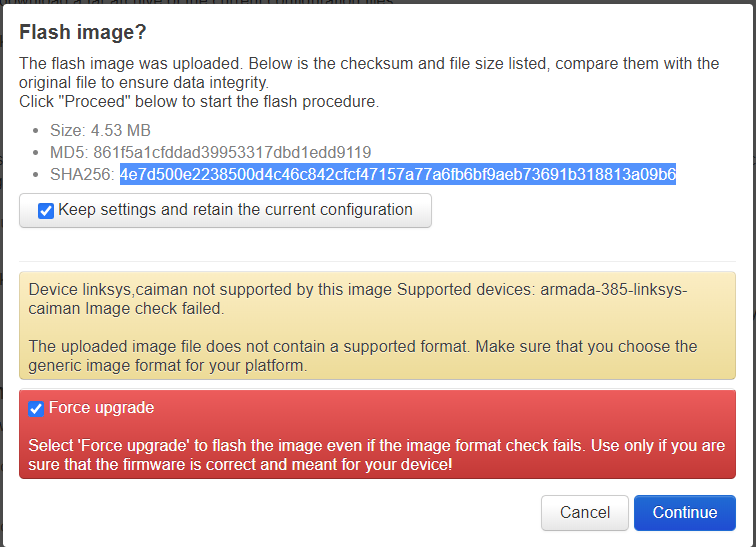Image resolution: width=756 pixels, height=547 pixels.
Task: Click the 'MD5:' label
Action: coord(69,153)
